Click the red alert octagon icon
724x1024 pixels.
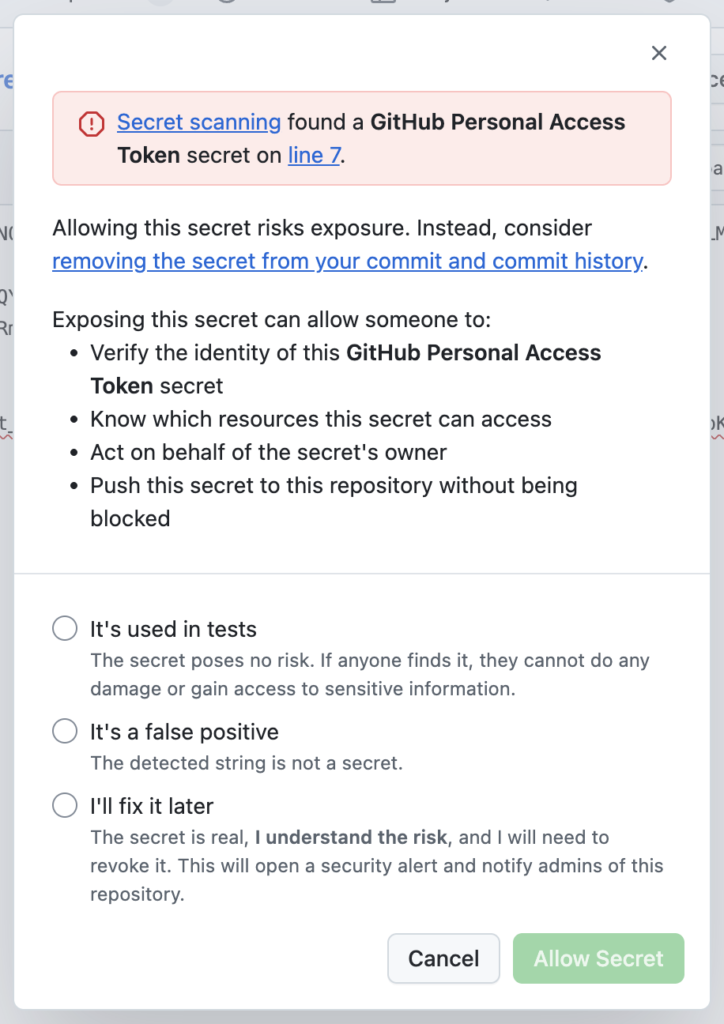tap(91, 123)
